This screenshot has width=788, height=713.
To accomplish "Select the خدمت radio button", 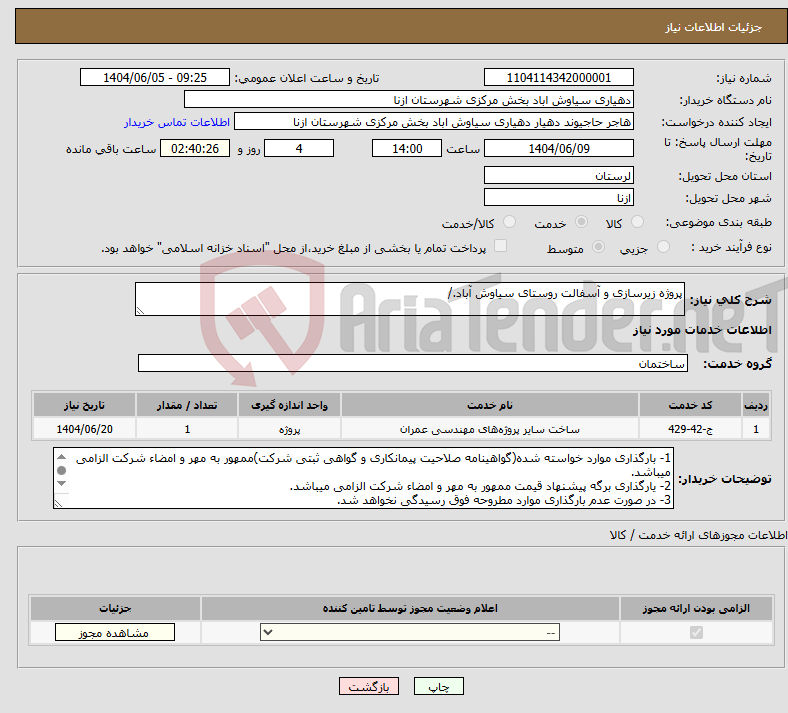I will pos(581,222).
